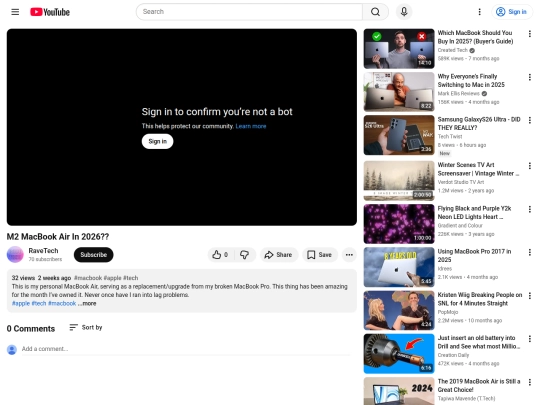Open Kristen Wiig SNL video thumbnail
Screen dimensions: 540x405
coord(399,310)
